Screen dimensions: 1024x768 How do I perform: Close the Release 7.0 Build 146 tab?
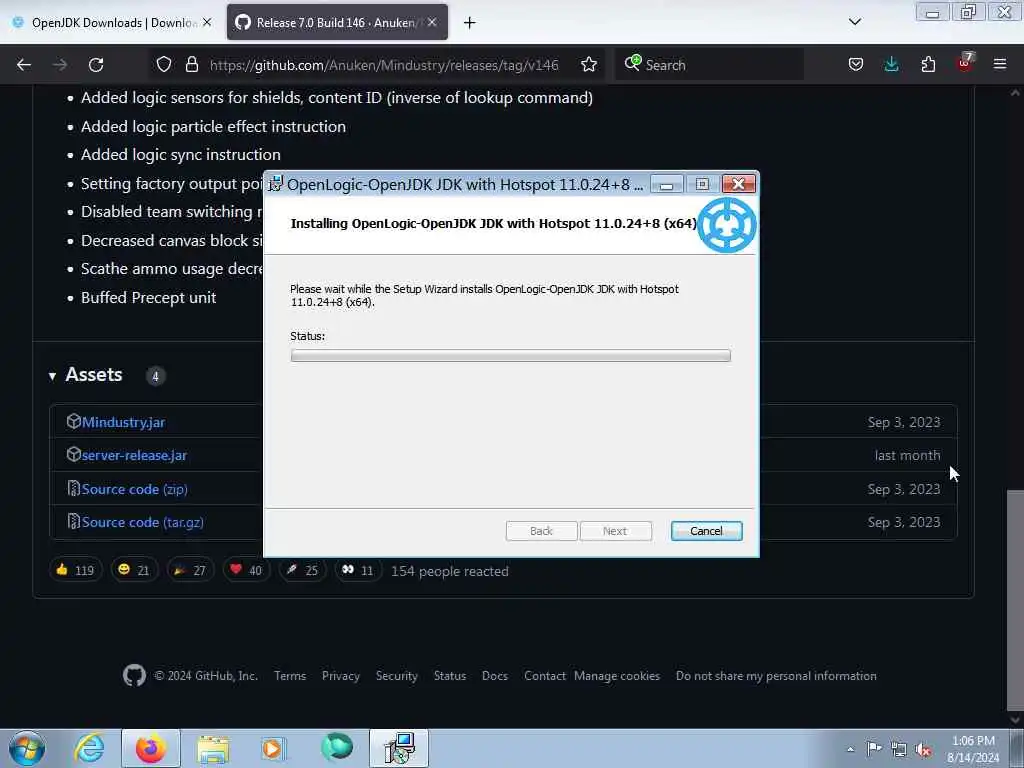point(432,22)
